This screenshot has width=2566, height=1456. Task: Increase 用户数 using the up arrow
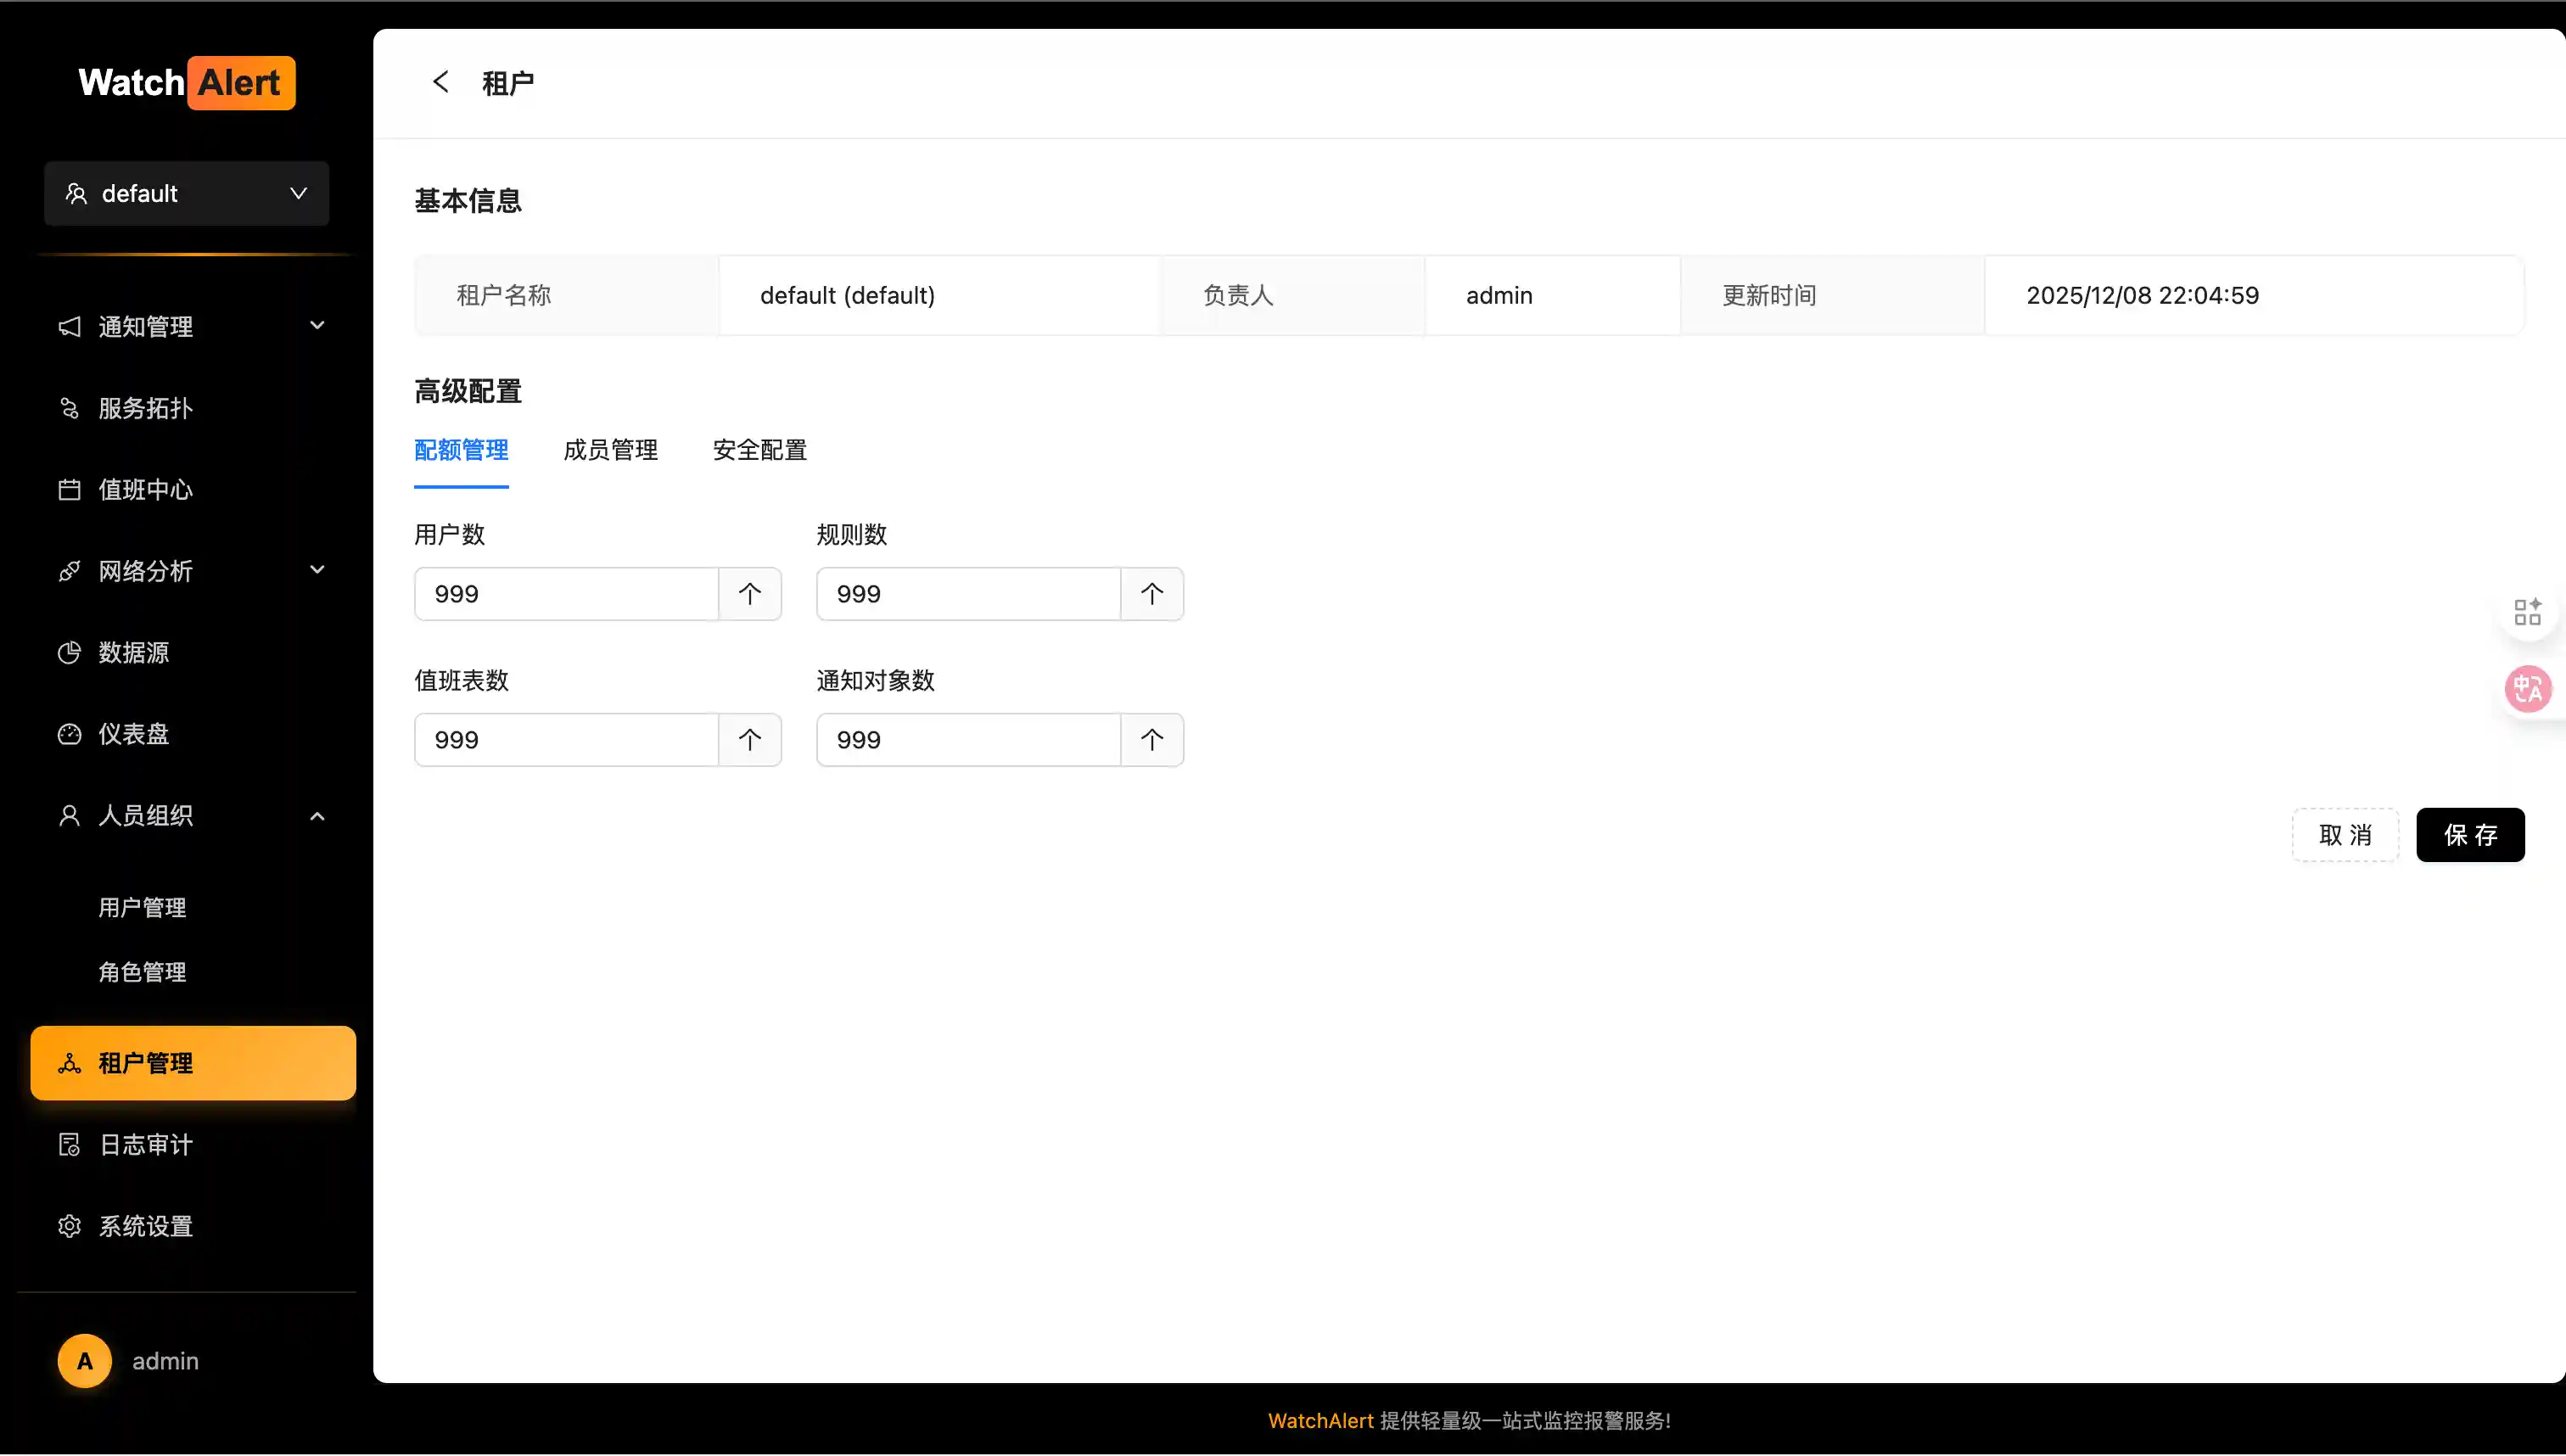point(749,594)
